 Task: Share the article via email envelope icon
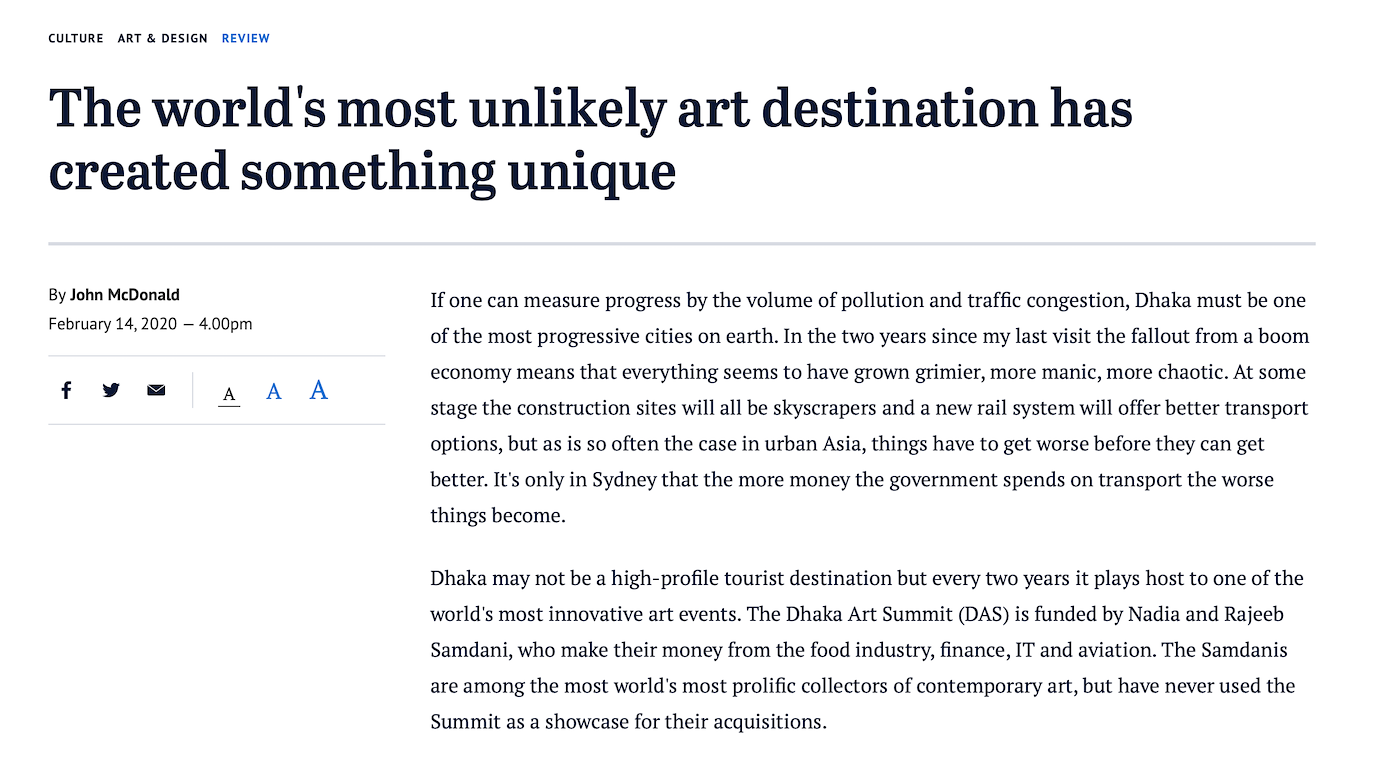pyautogui.click(x=156, y=390)
